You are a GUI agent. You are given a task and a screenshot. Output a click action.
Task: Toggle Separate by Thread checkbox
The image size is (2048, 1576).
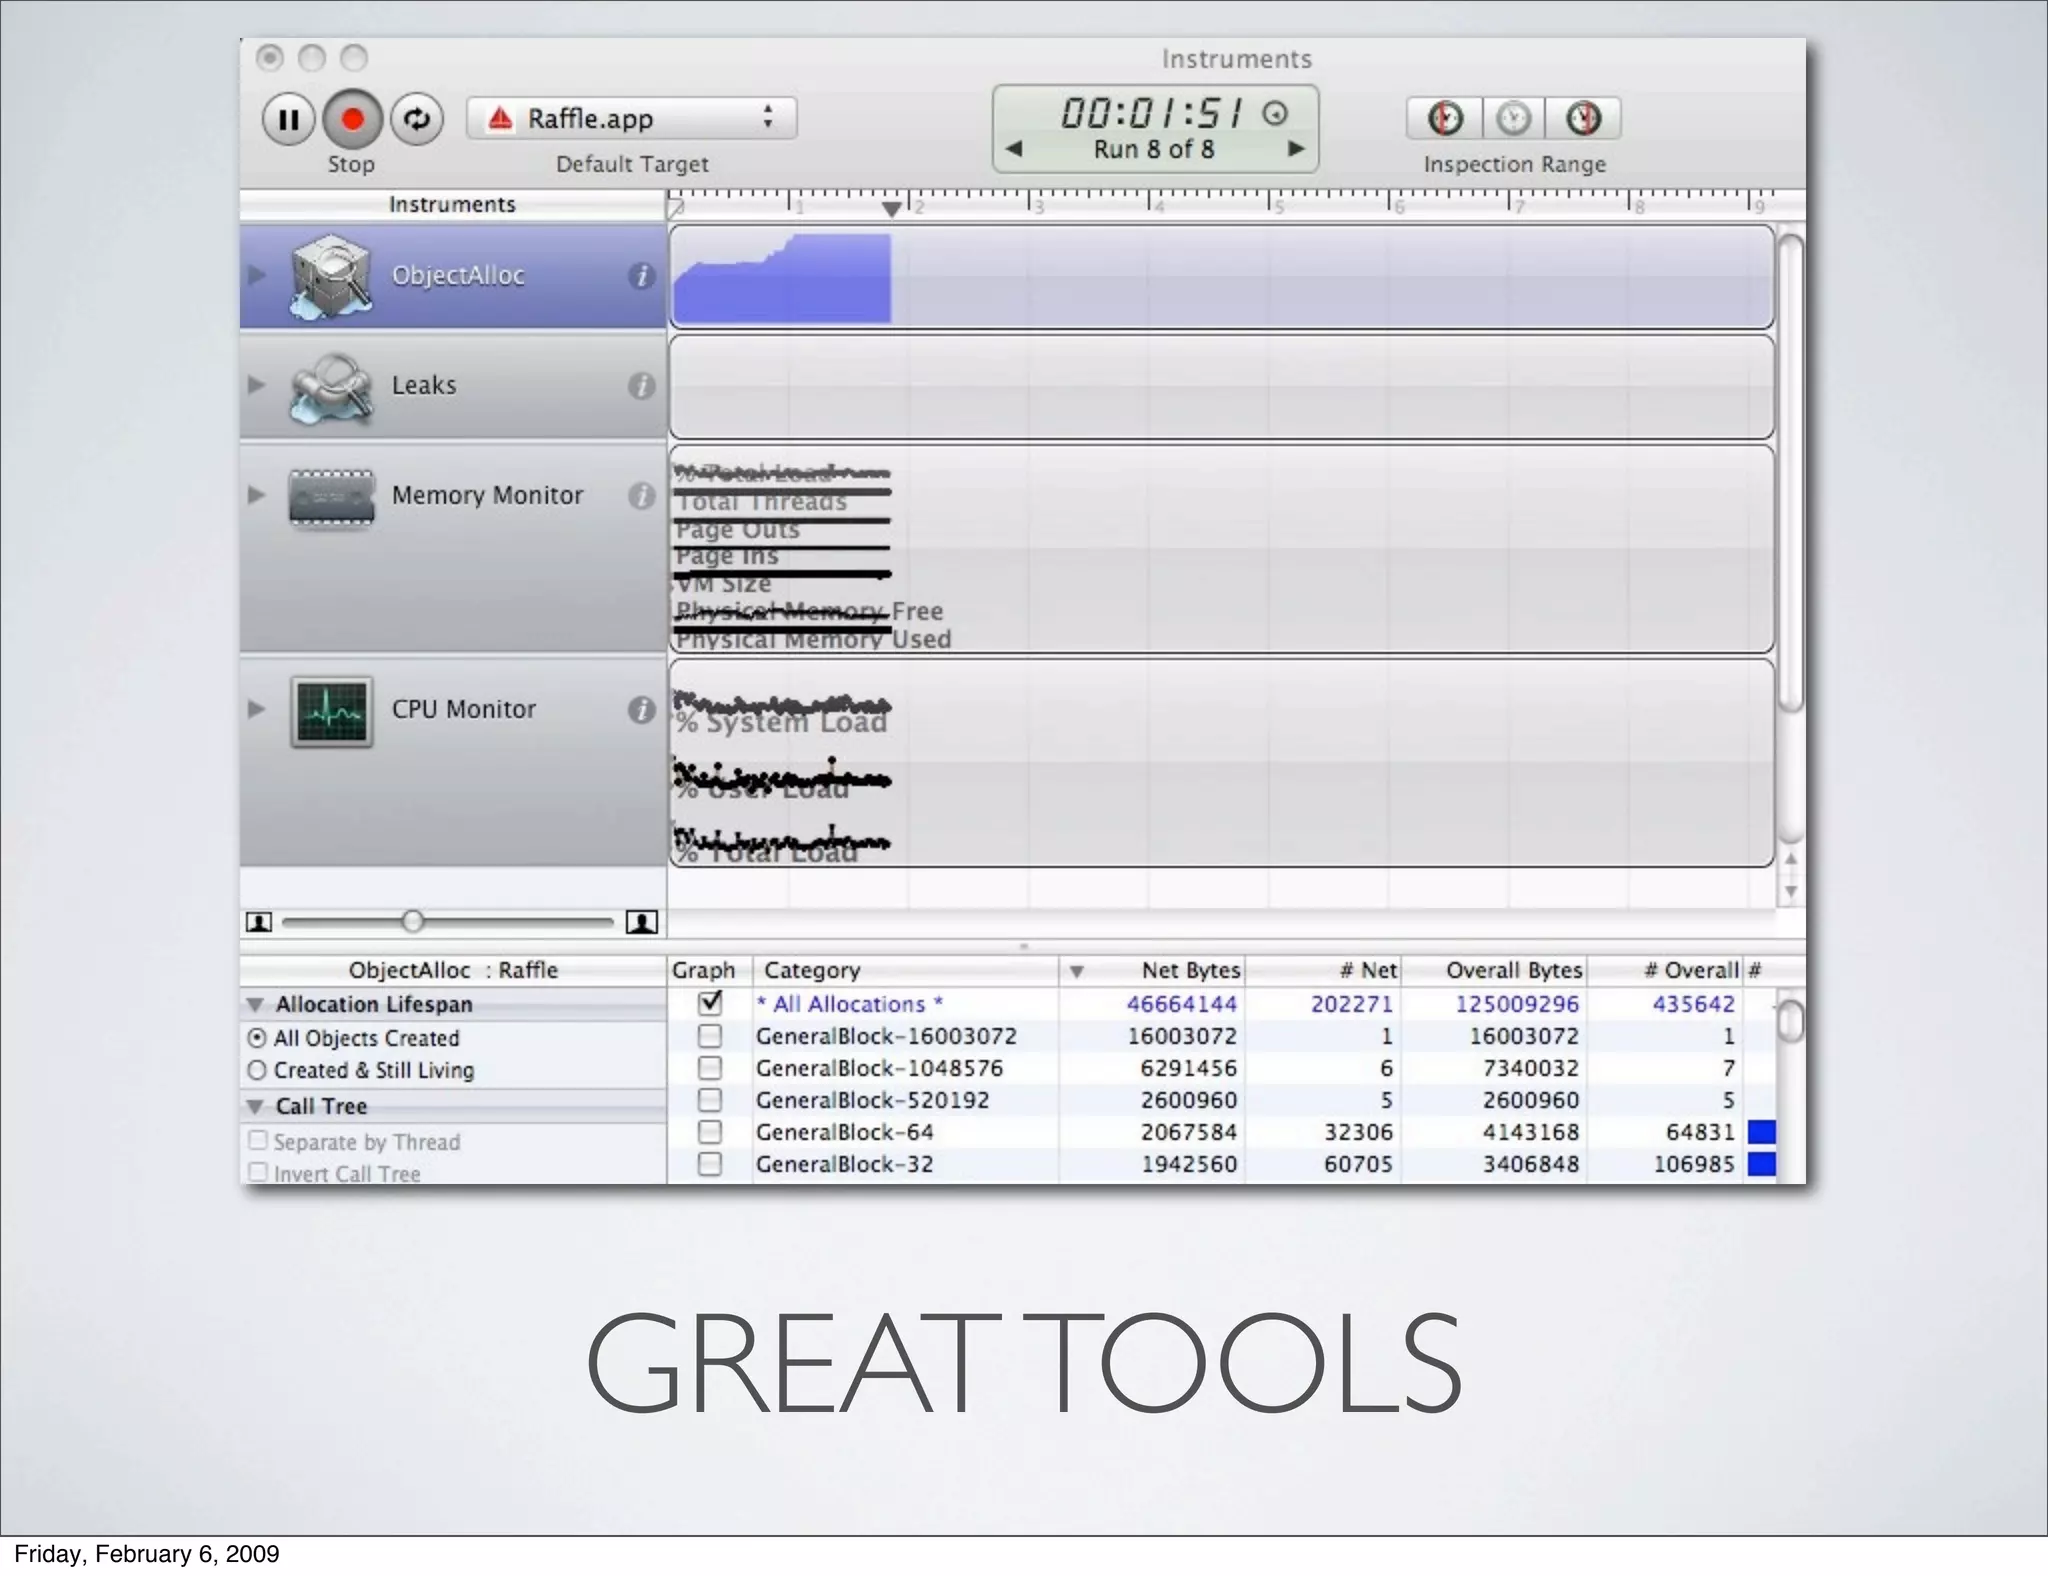(x=258, y=1141)
